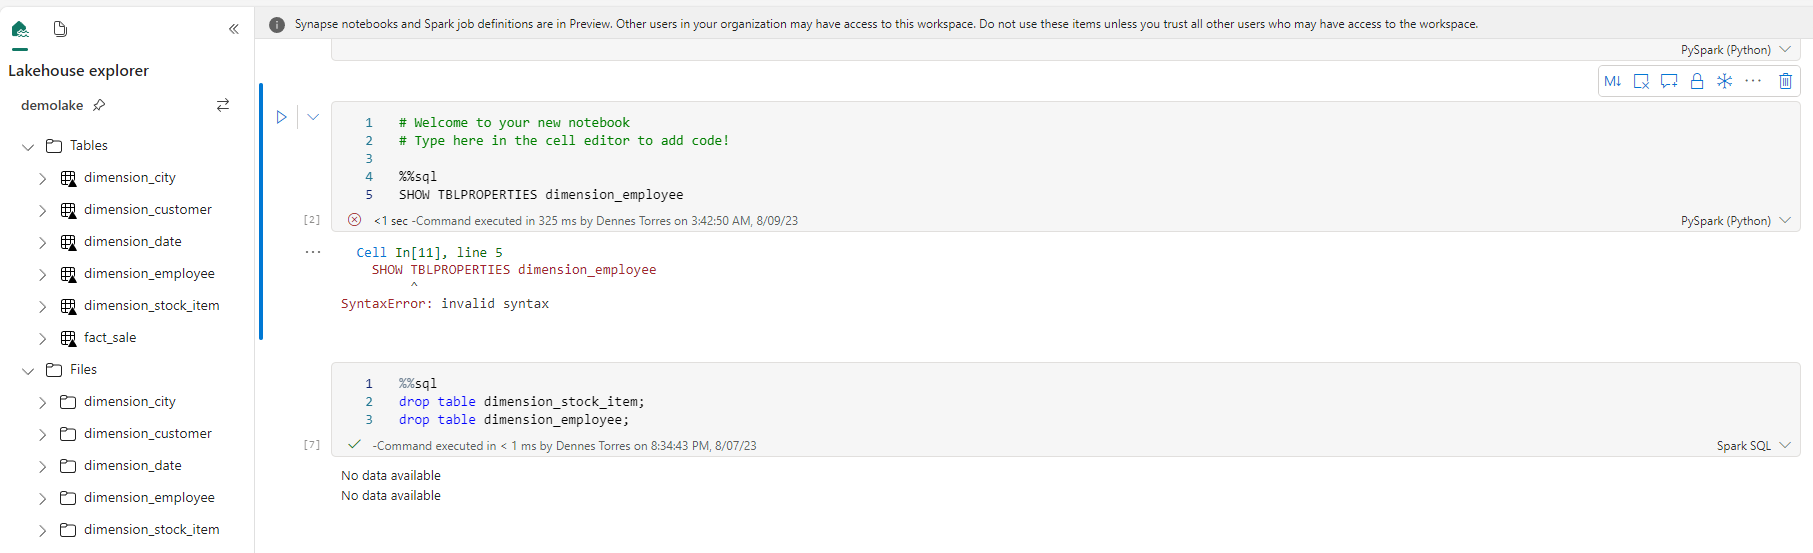
Task: Select dimension_customer table in Tables
Action: tap(148, 210)
